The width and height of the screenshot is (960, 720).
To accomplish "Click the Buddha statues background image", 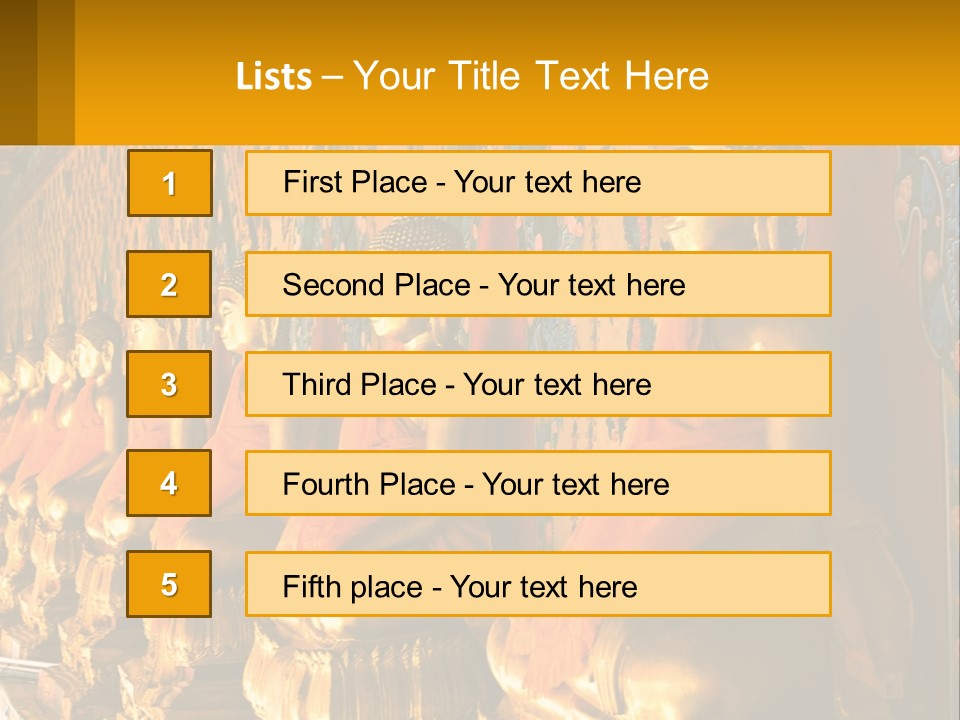I will pos(480,667).
